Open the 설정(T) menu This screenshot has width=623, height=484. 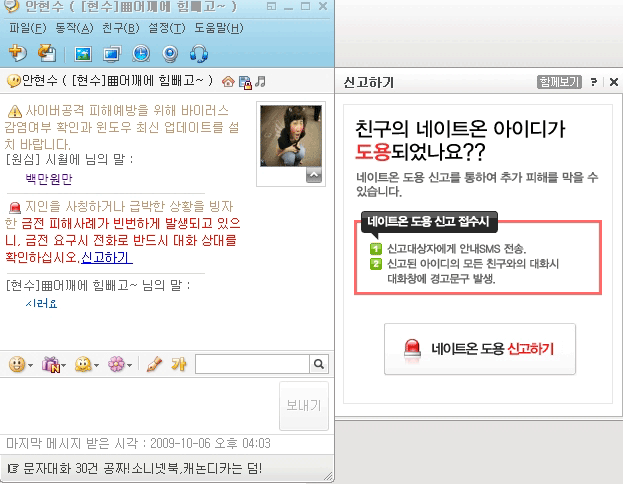tap(167, 28)
